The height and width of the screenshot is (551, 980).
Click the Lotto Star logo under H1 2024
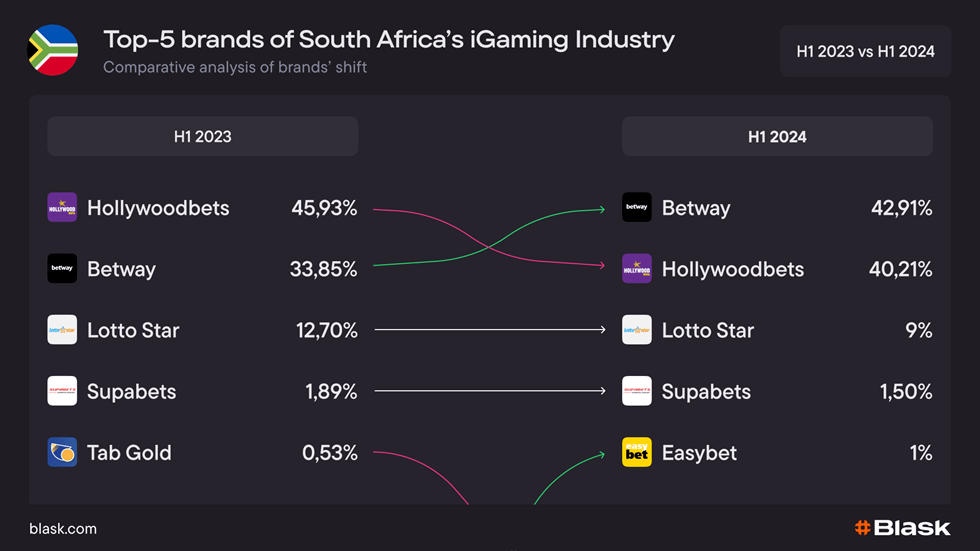[x=637, y=330]
